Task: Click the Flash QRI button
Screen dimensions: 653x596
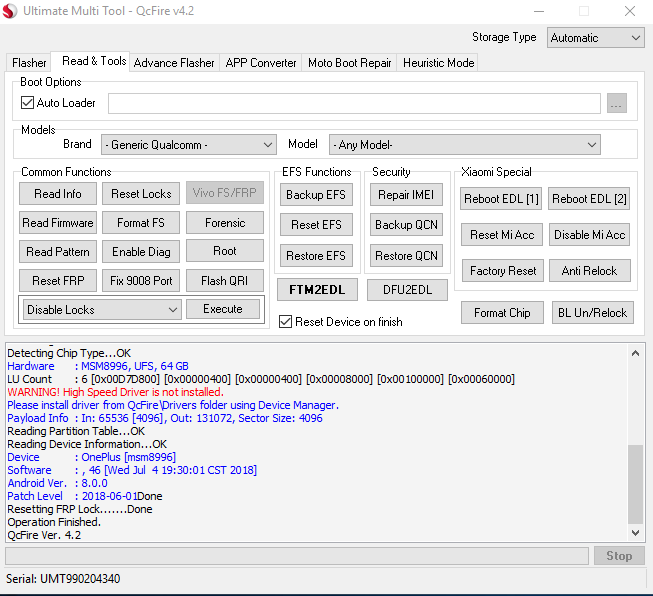Action: [225, 281]
